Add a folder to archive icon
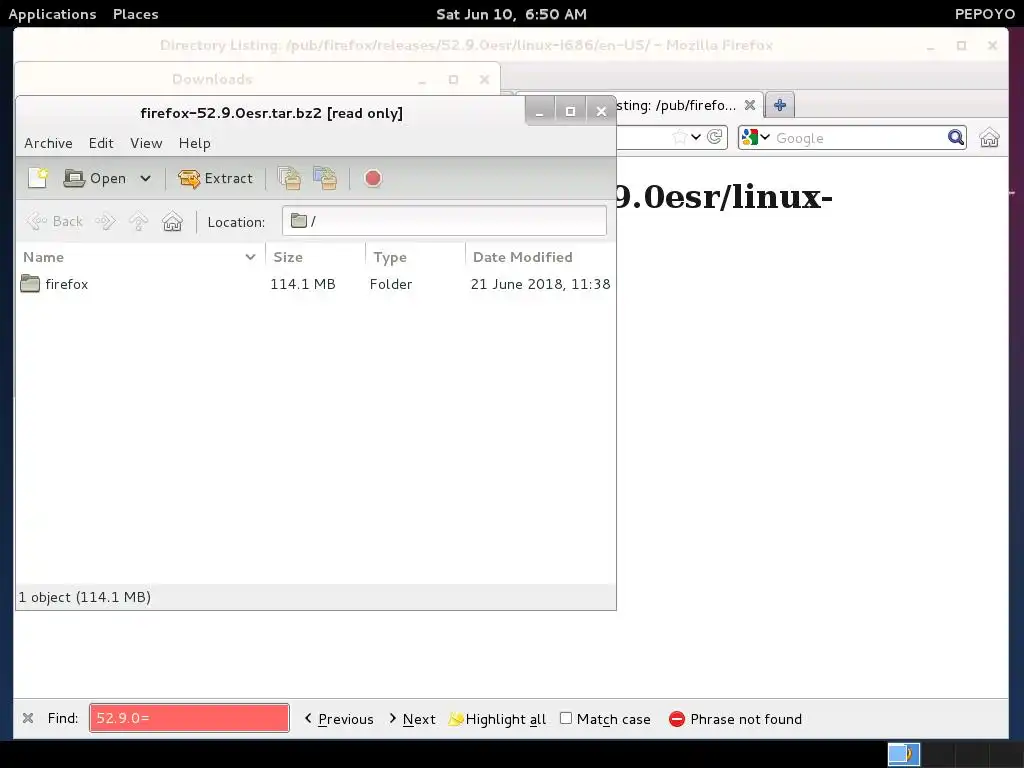The image size is (1024, 768). tap(325, 178)
